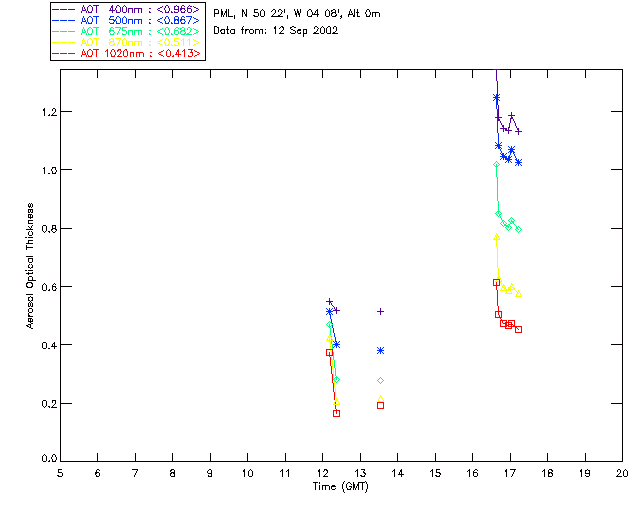Image resolution: width=640 pixels, height=512 pixels.
Task: Click the y-axis tick label '1.0'
Action: point(49,170)
